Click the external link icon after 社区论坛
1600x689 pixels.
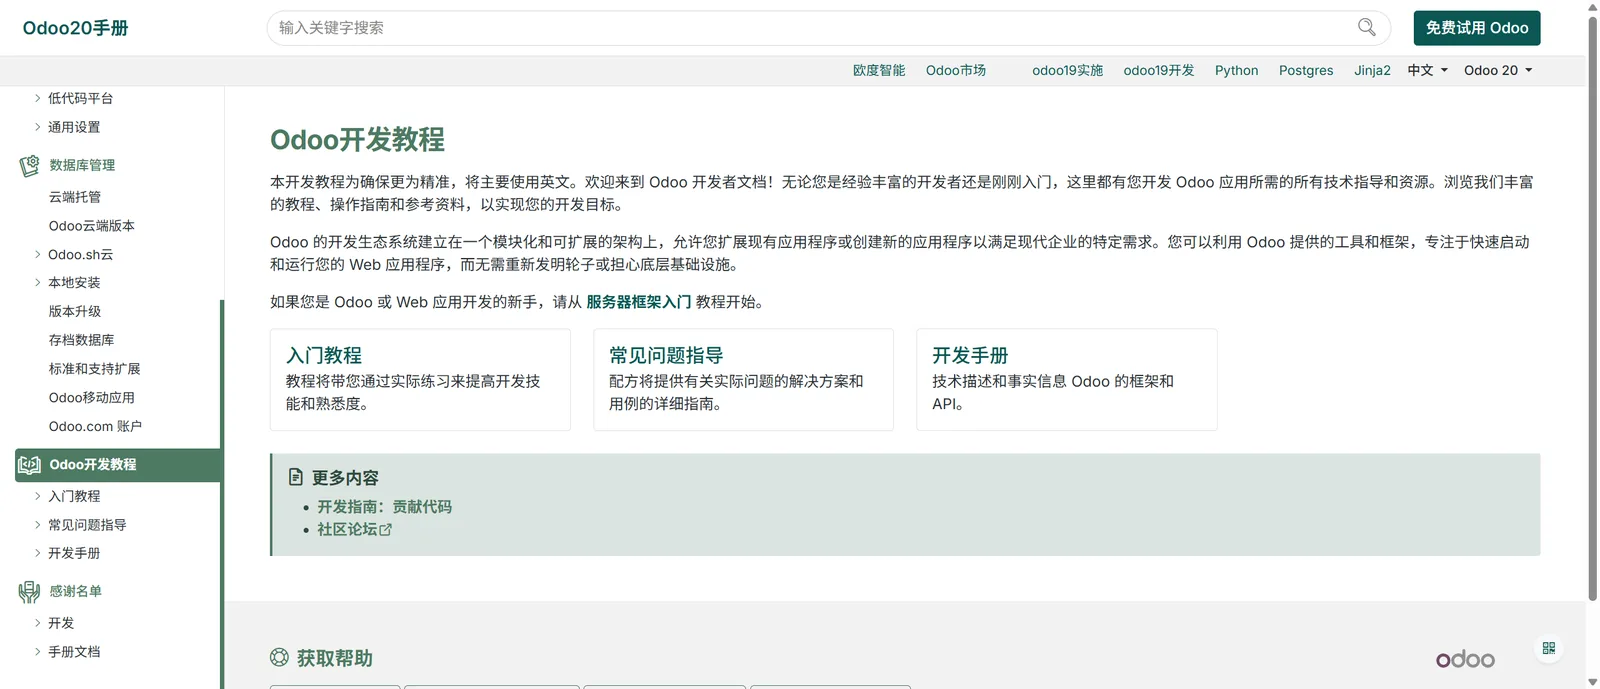pyautogui.click(x=386, y=529)
